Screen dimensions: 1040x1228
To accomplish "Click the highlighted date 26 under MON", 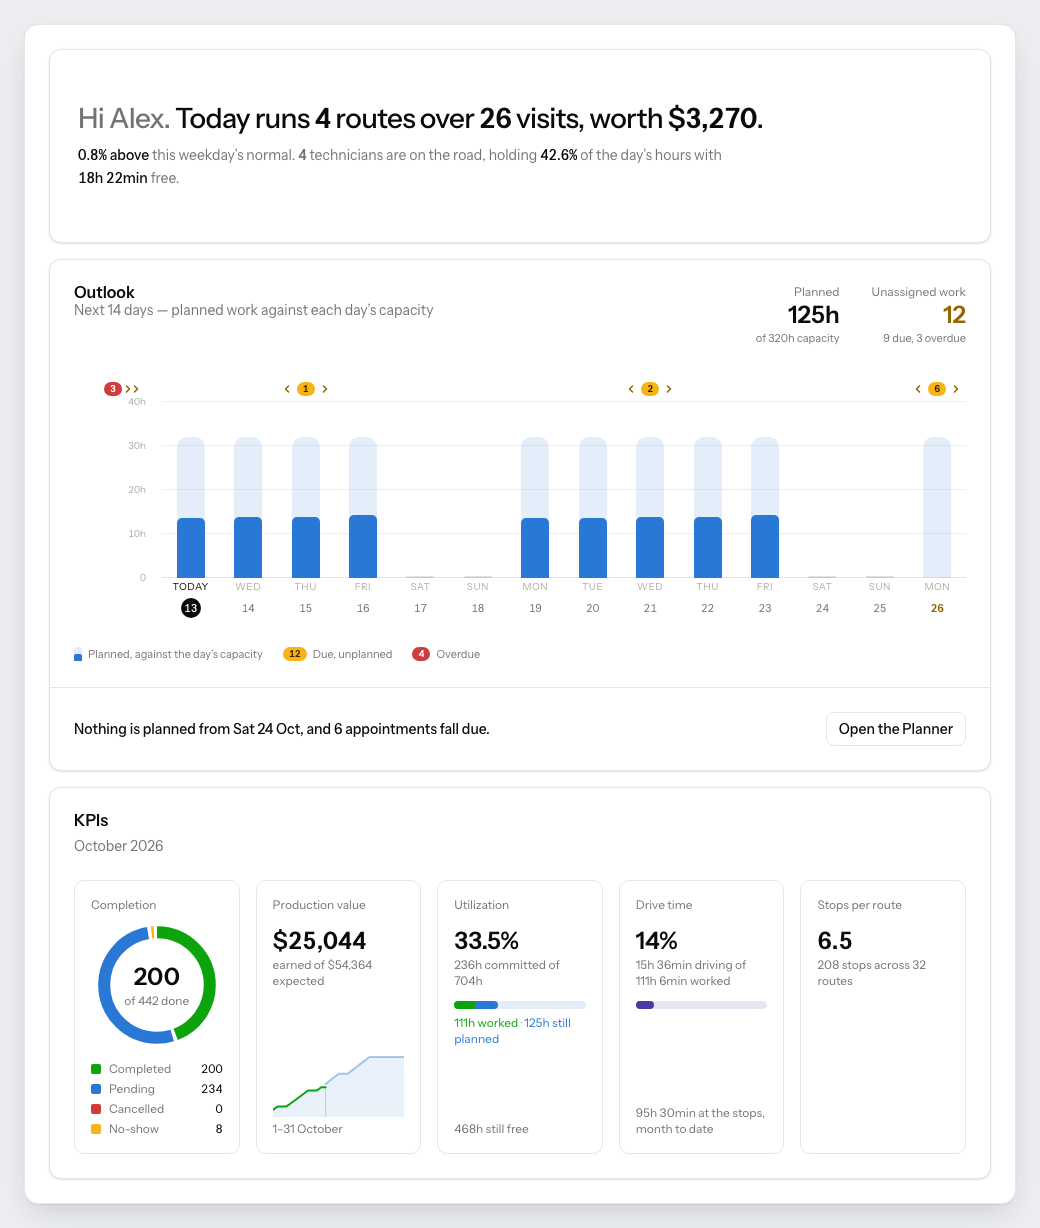I will [937, 608].
